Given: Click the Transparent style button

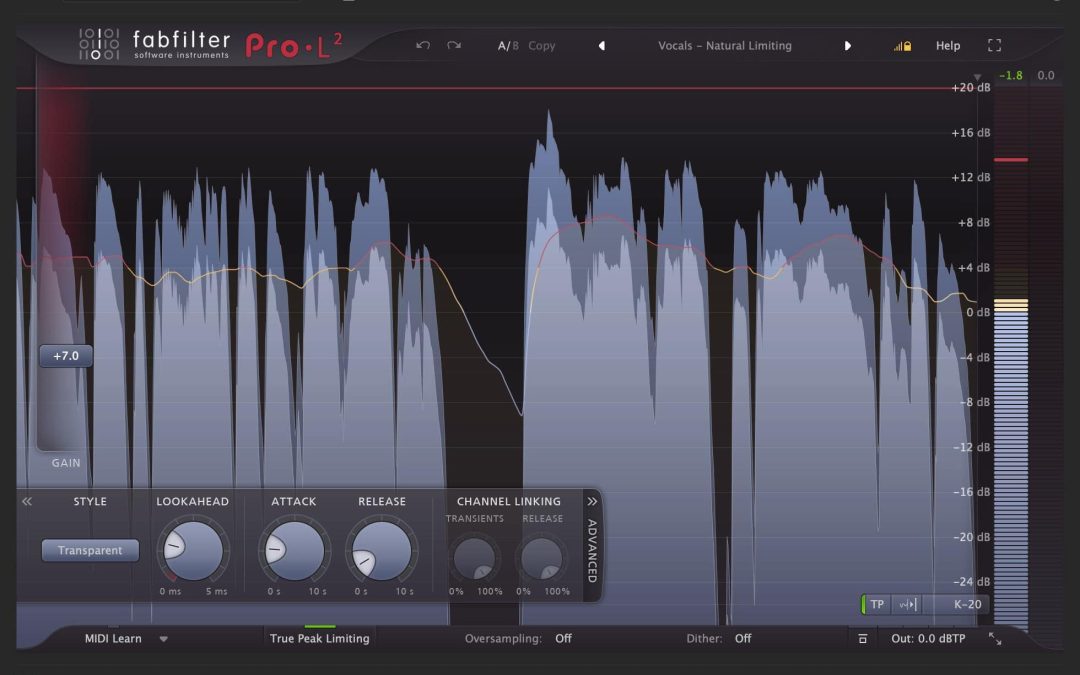Looking at the screenshot, I should coord(90,550).
